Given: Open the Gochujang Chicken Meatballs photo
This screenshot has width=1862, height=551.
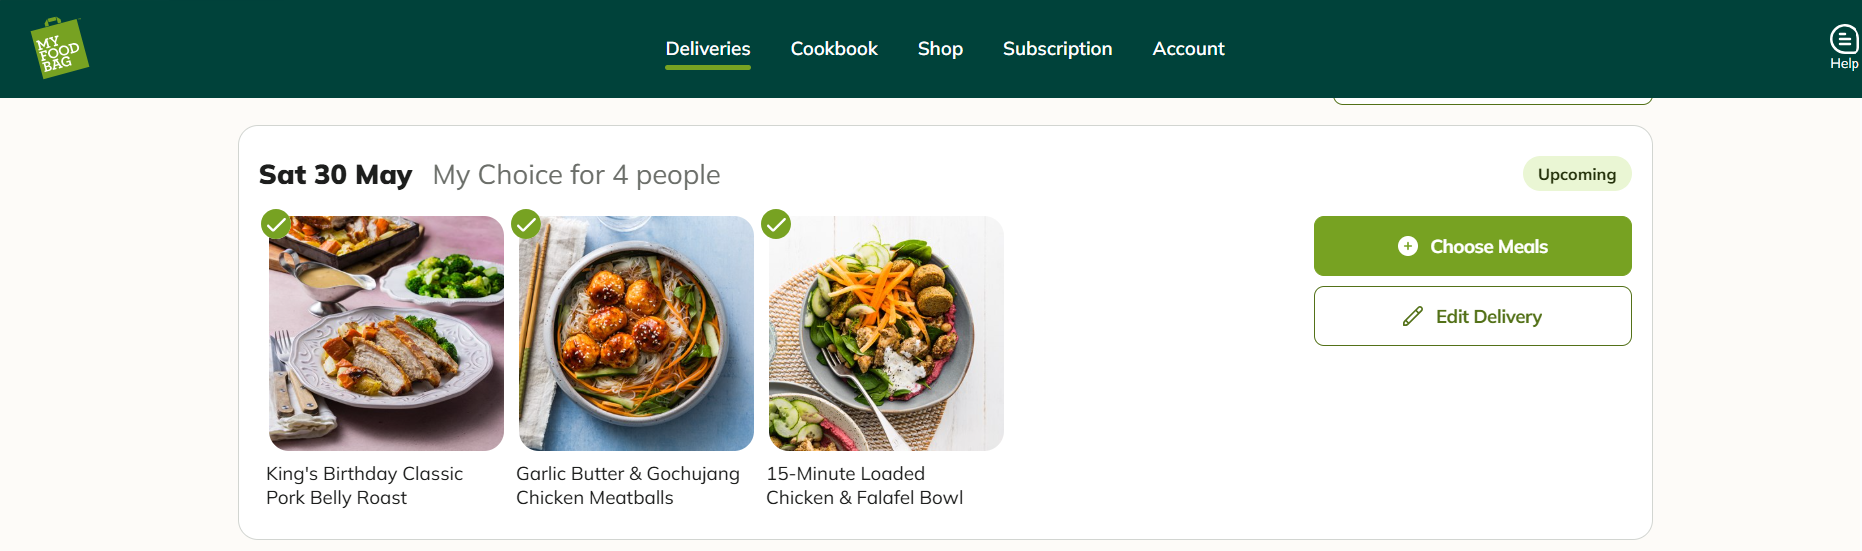Looking at the screenshot, I should point(636,333).
